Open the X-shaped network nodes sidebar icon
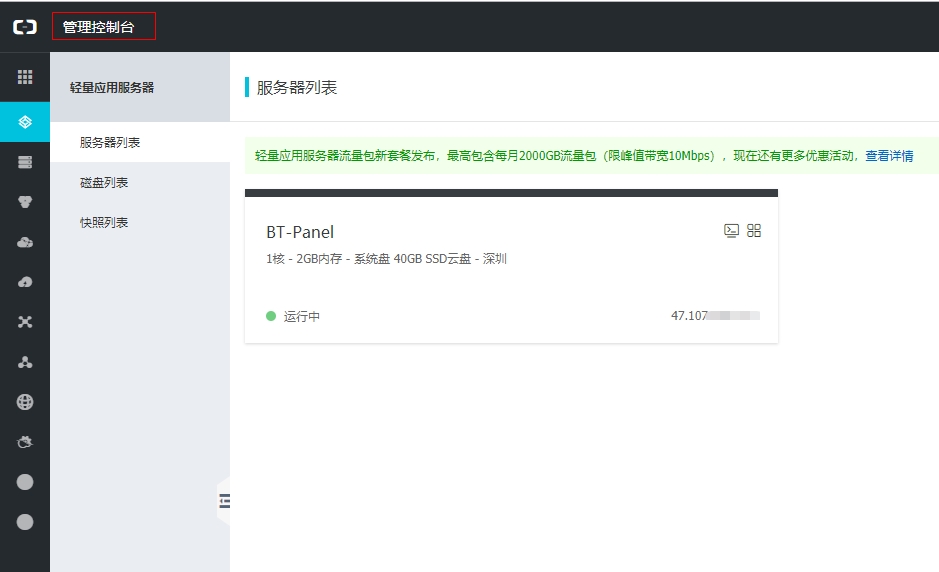The width and height of the screenshot is (939, 572). tap(25, 322)
